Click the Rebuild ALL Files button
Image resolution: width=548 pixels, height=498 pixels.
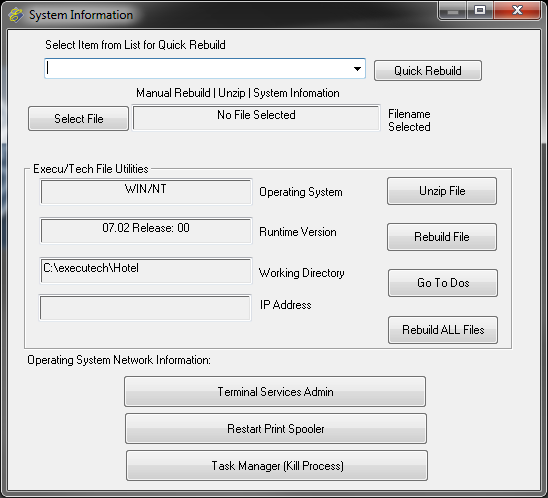click(x=443, y=330)
